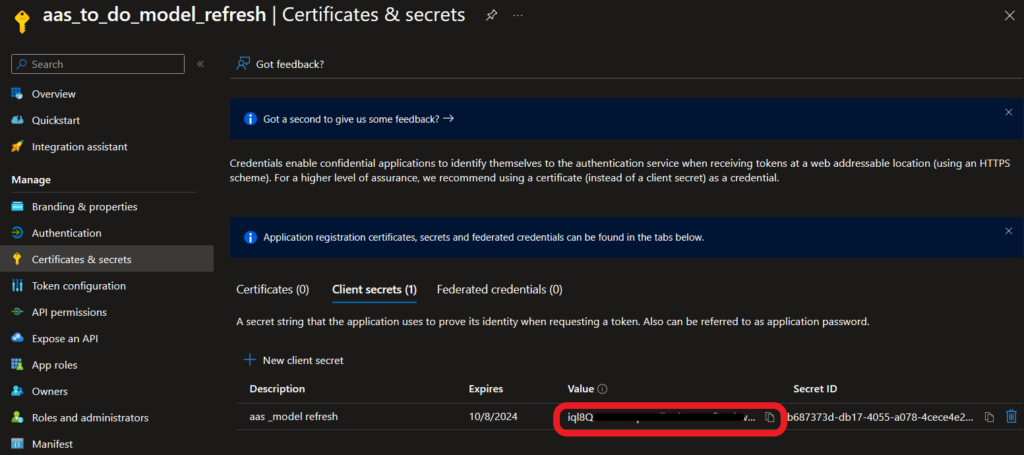This screenshot has width=1024, height=455.
Task: Click the info icon in feedback banner
Action: [x=249, y=119]
